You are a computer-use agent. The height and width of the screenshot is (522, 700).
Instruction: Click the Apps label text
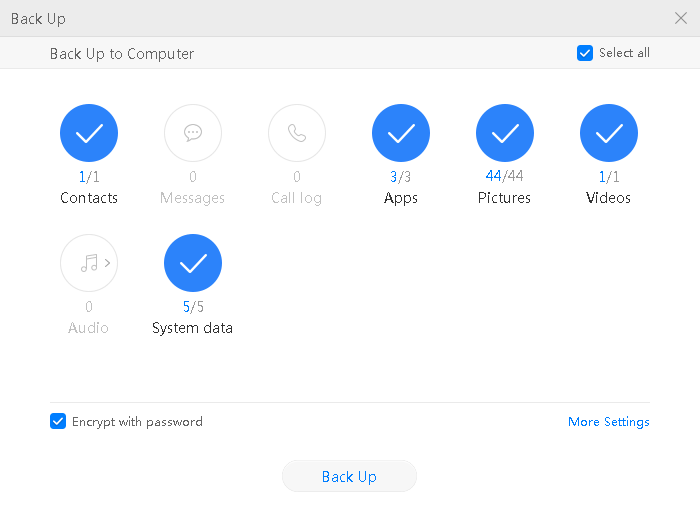coord(401,198)
